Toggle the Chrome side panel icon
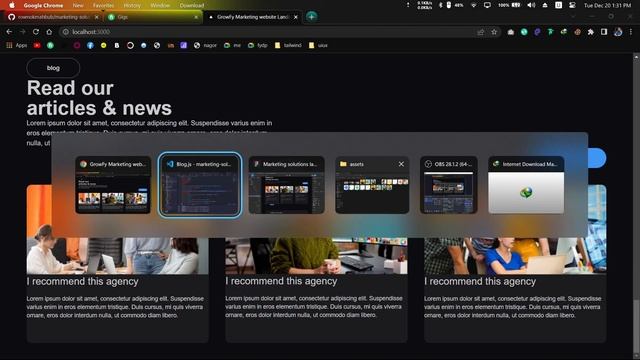Viewport: 640px width, 360px height. click(604, 32)
